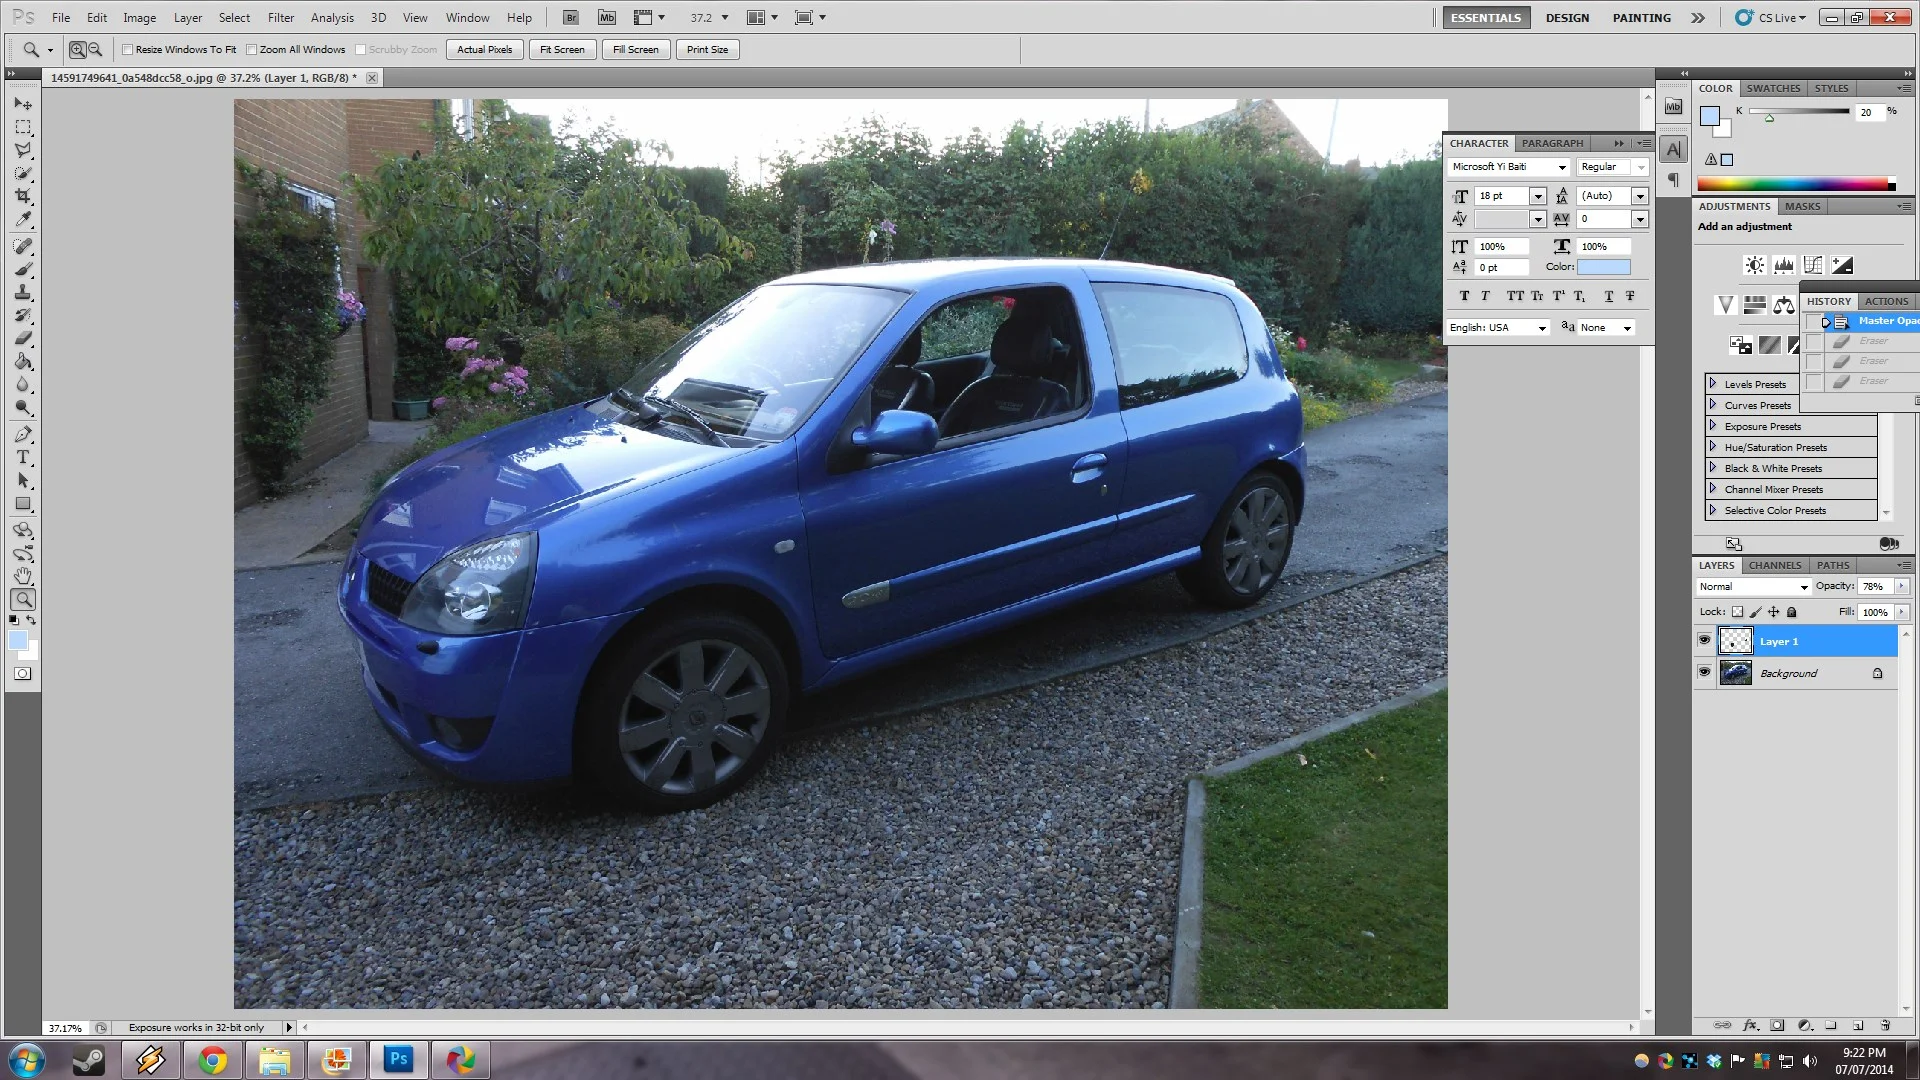Open the font family dropdown
This screenshot has height=1080, width=1920.
[x=1562, y=167]
